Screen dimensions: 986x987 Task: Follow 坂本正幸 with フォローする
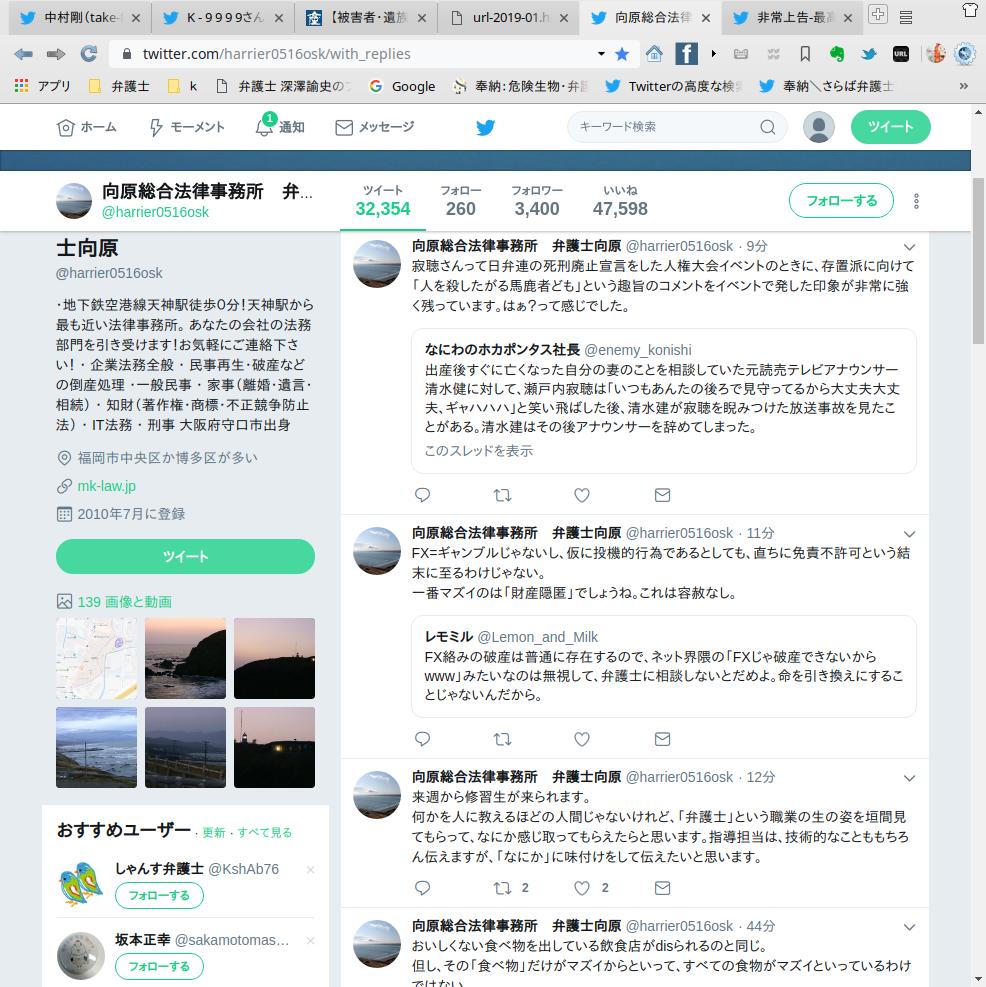point(159,966)
